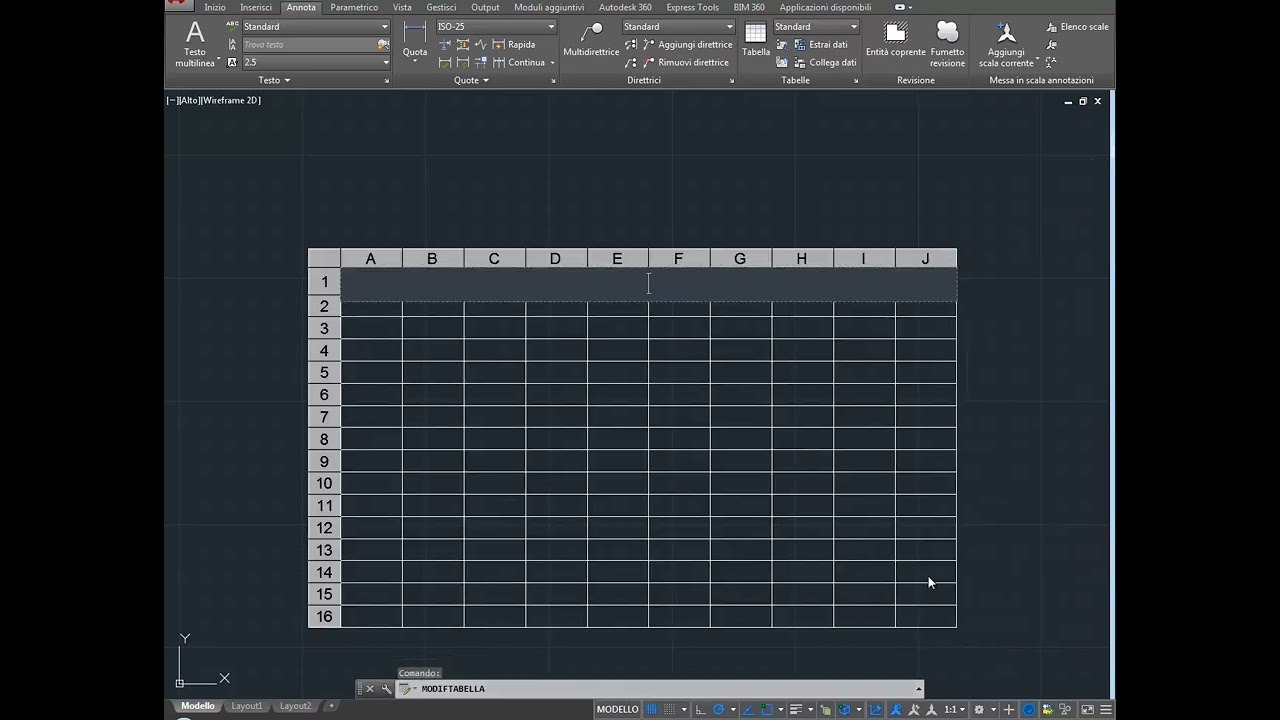Click the find text search icon
The width and height of the screenshot is (1280, 720).
click(383, 45)
